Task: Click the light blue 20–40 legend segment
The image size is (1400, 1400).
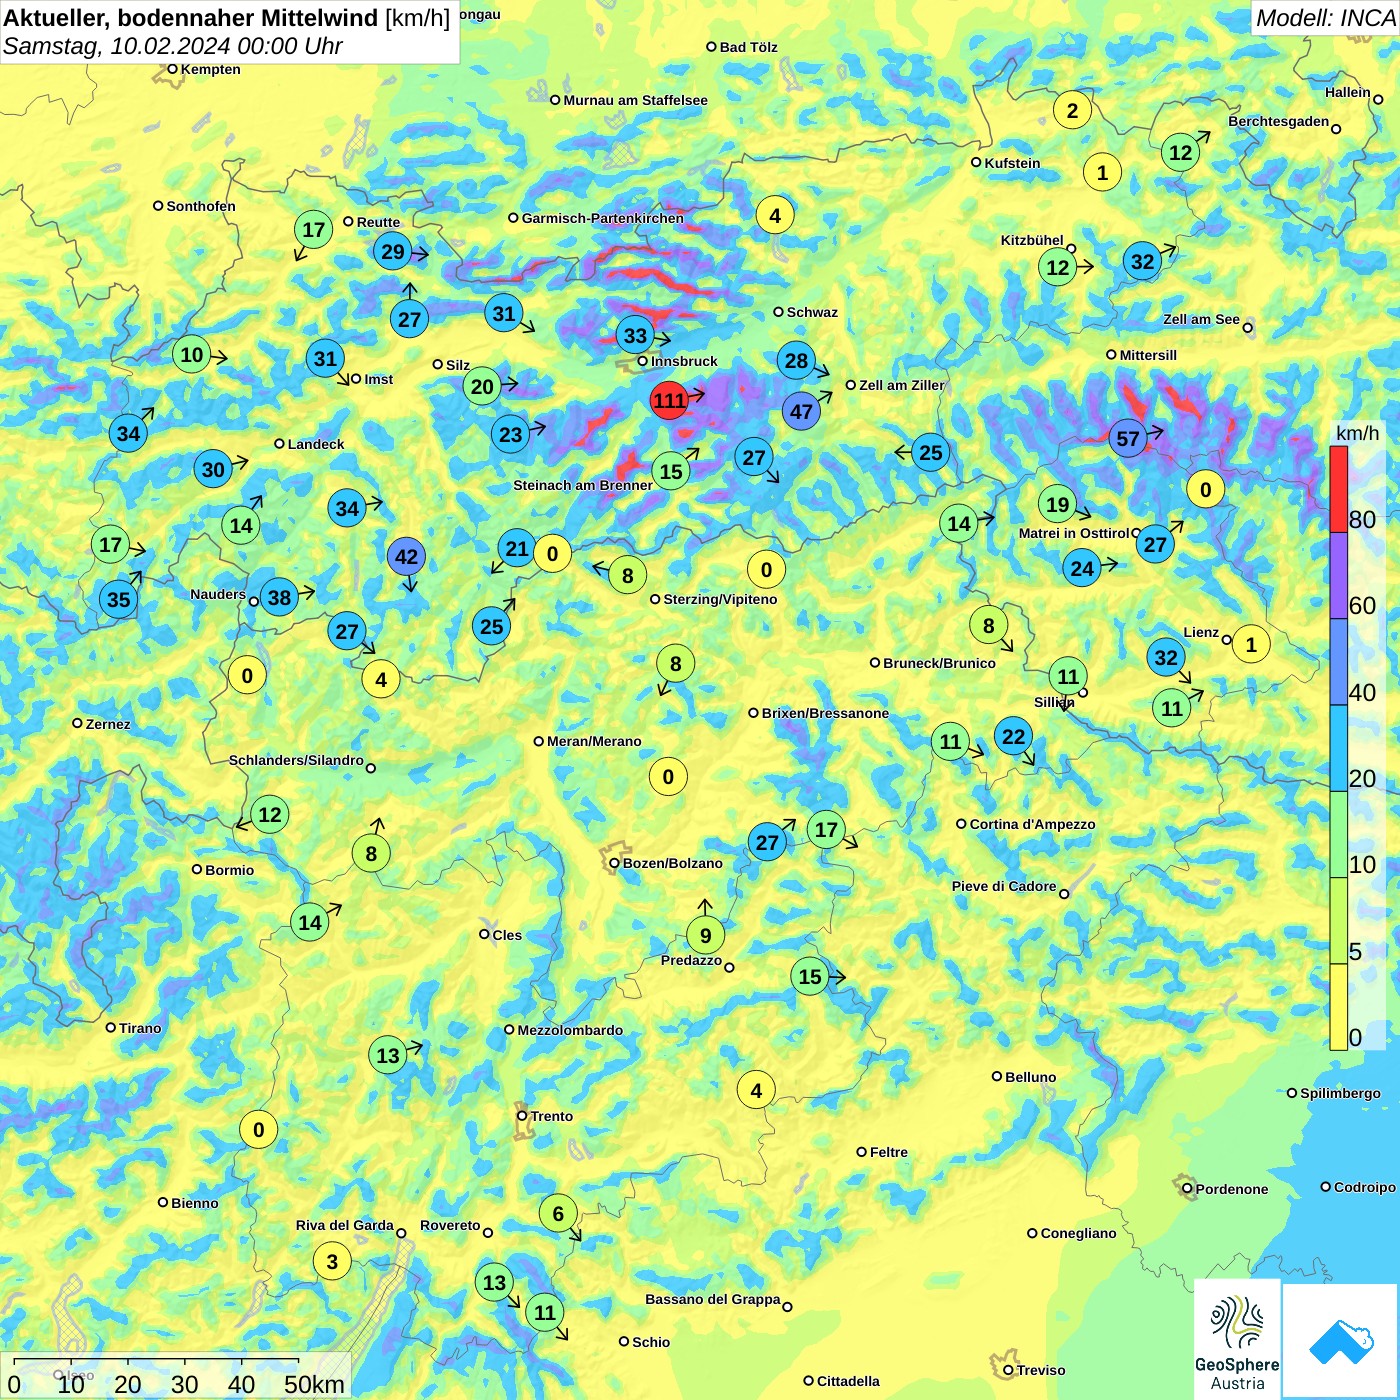Action: click(x=1339, y=749)
